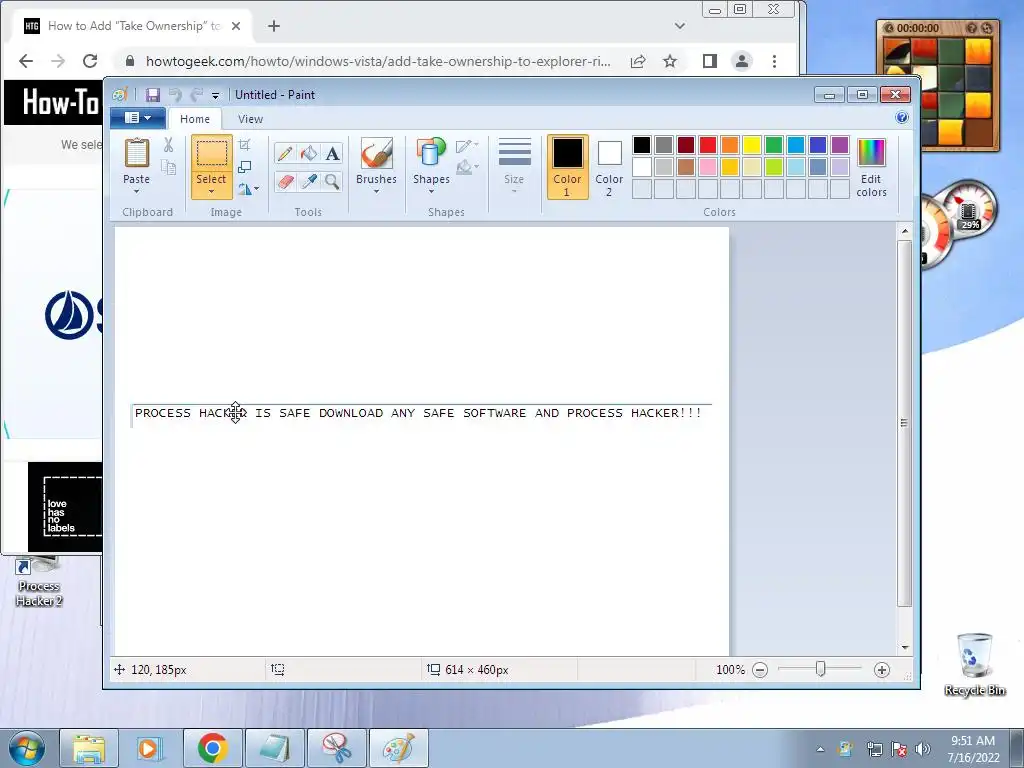Image resolution: width=1024 pixels, height=768 pixels.
Task: Click Paint vertical scrollbar up arrow
Action: (x=904, y=231)
